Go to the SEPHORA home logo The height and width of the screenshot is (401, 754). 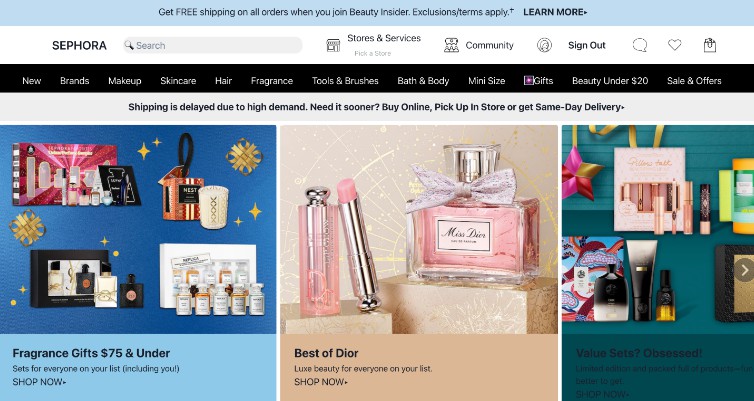pyautogui.click(x=79, y=45)
